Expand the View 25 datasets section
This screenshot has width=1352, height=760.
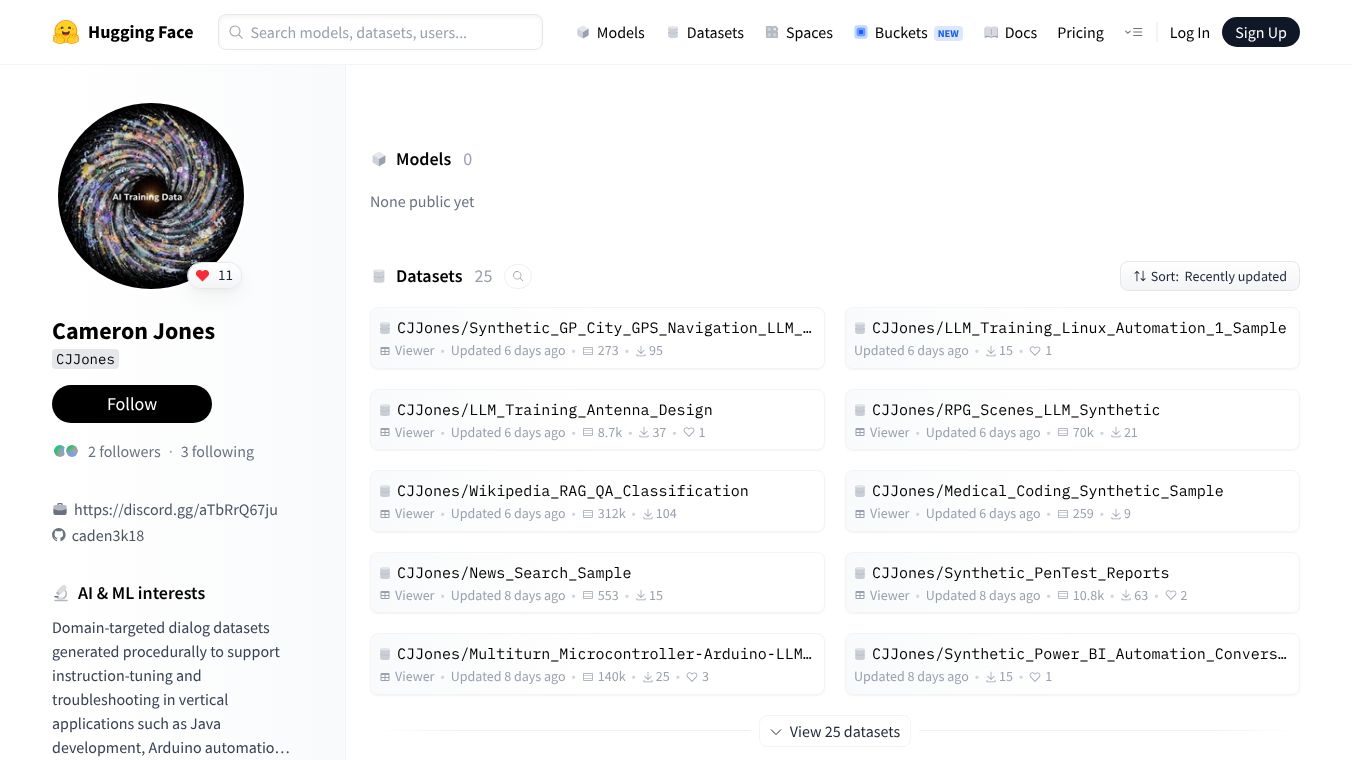click(x=834, y=731)
